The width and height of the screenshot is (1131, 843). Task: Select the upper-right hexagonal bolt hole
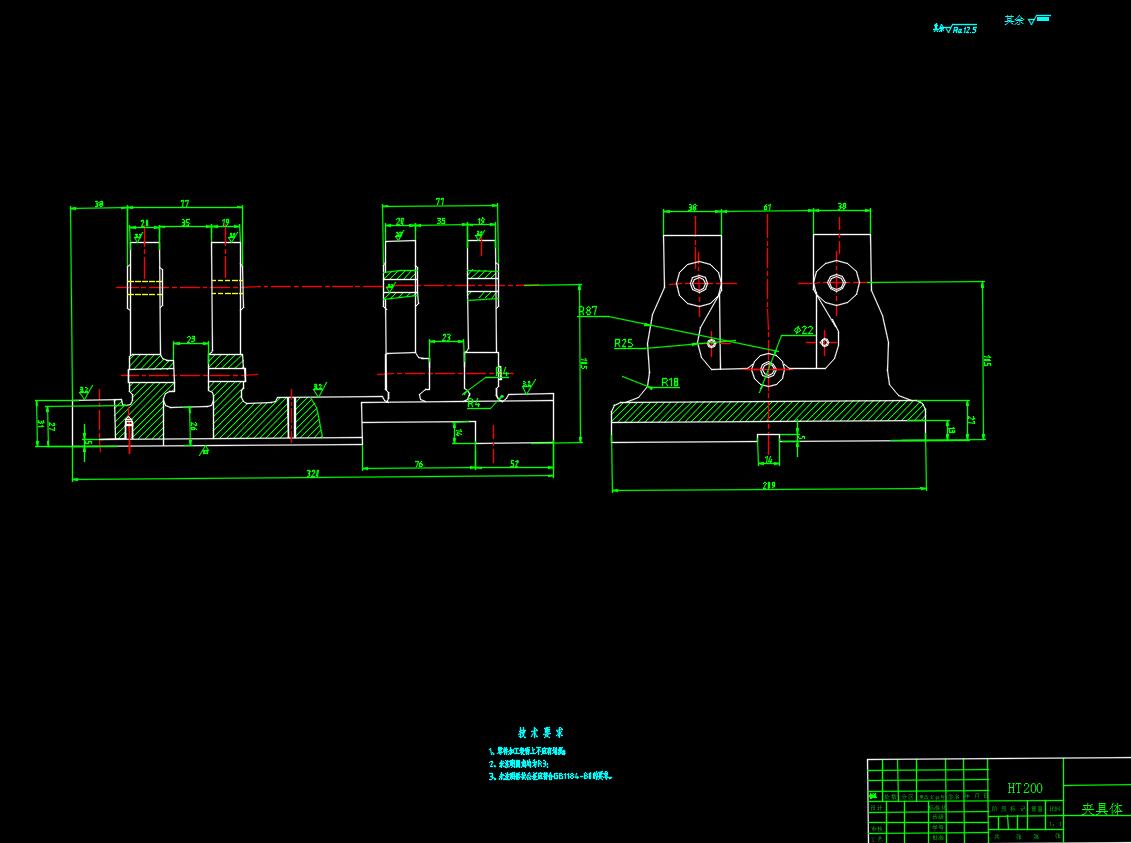tap(836, 283)
